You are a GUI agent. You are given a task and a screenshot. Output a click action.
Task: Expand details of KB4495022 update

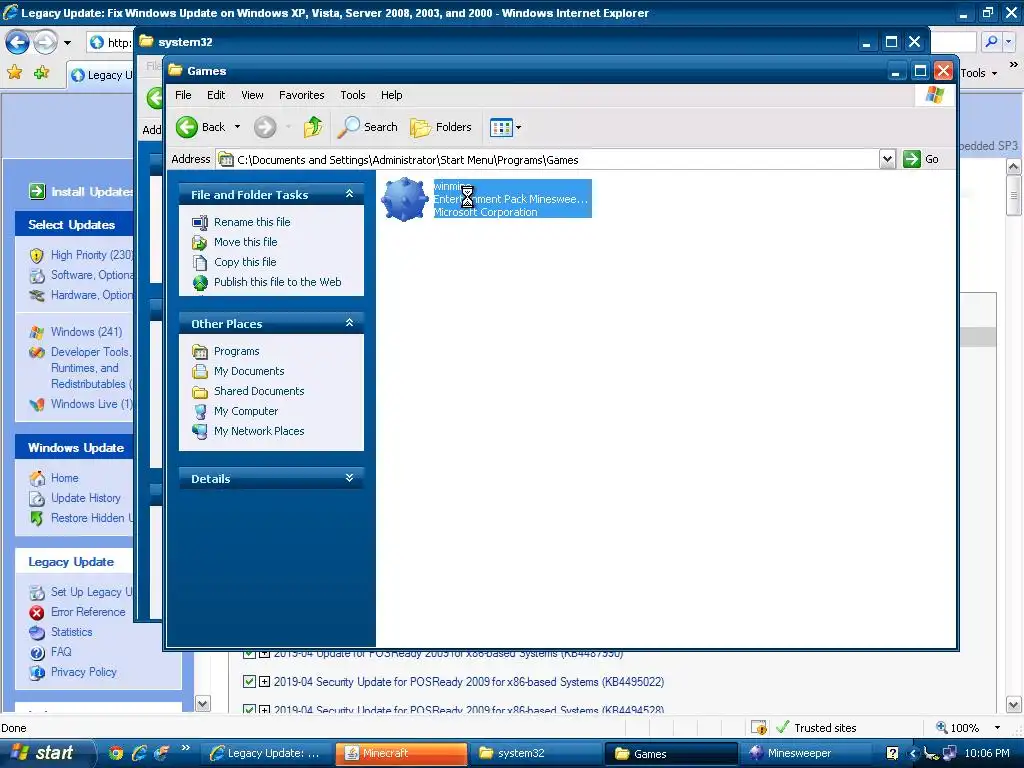pos(264,682)
